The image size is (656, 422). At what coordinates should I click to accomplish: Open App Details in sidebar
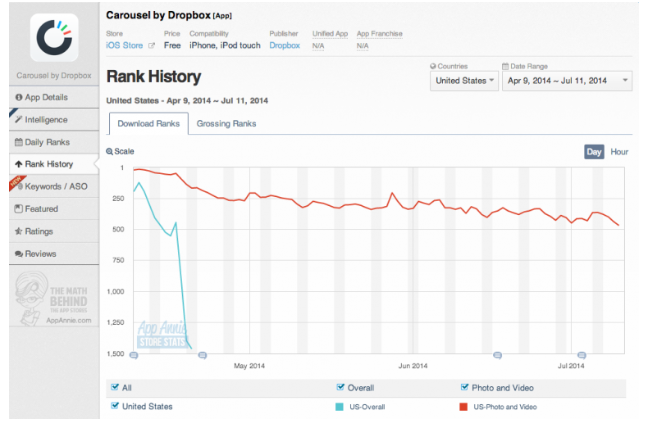coord(54,97)
